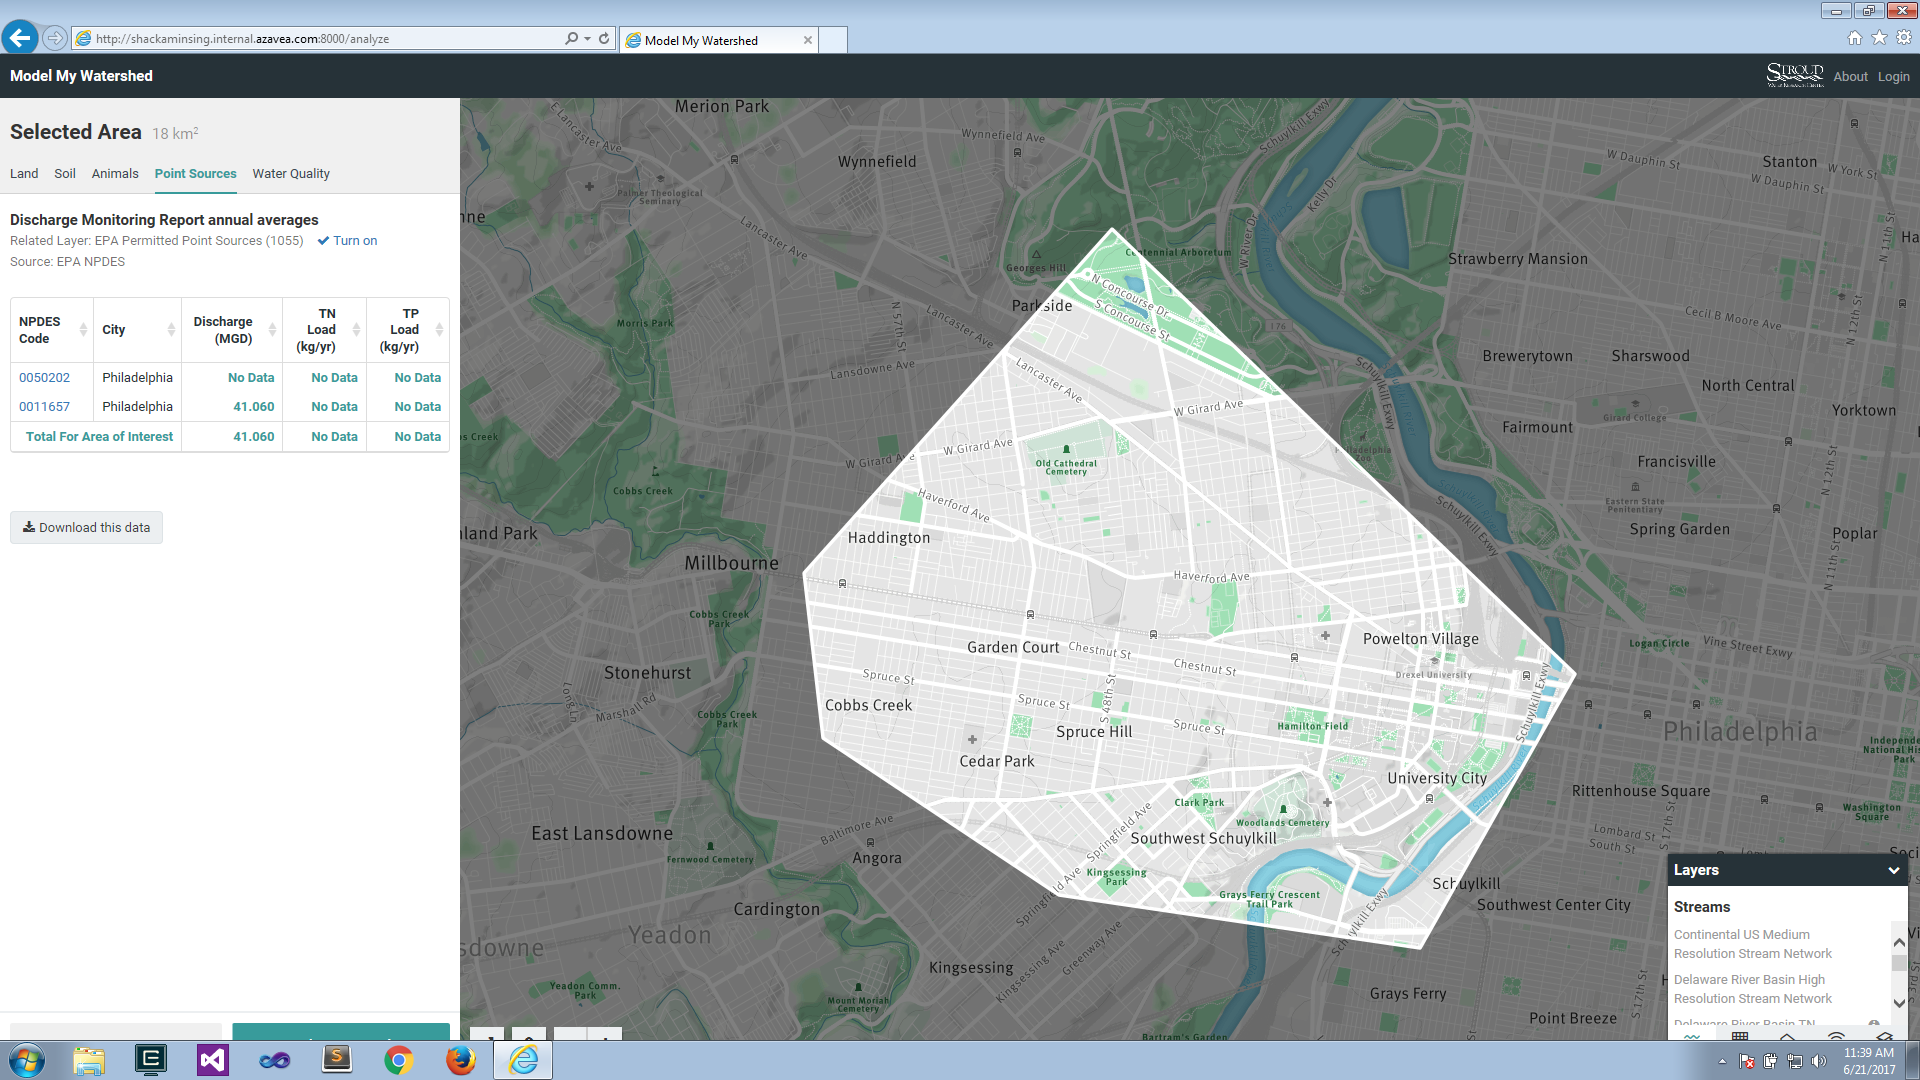Screen dimensions: 1920x1080
Task: Toggle Delaware River Basin High Resolution layer
Action: tap(1752, 989)
